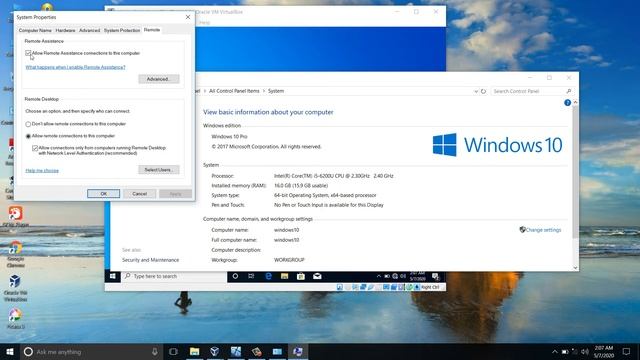The image size is (640, 360).
Task: Click the guest VM network tray icon
Action: click(395, 276)
